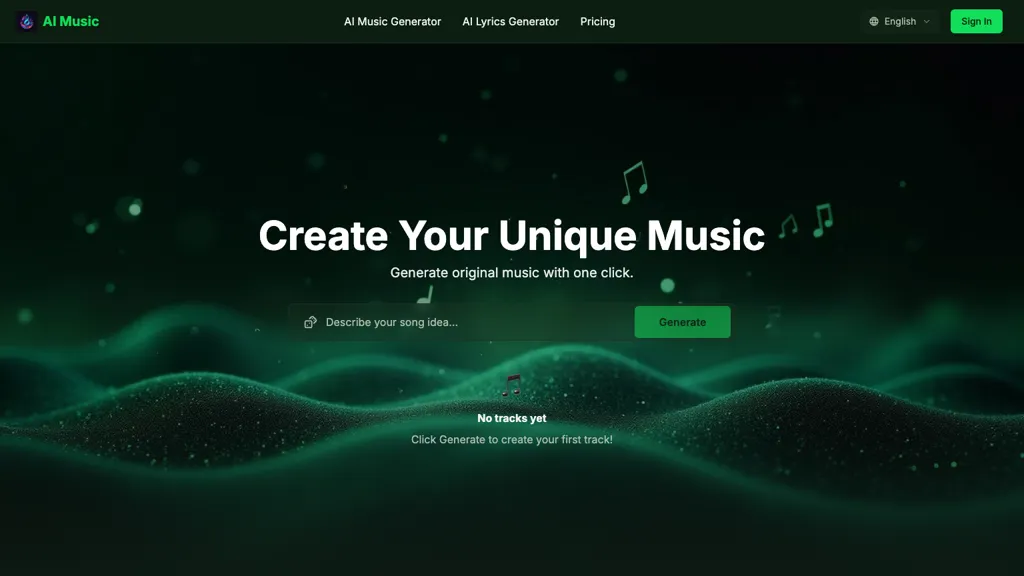Image resolution: width=1024 pixels, height=576 pixels.
Task: Expand language chevron next to English
Action: click(x=927, y=22)
